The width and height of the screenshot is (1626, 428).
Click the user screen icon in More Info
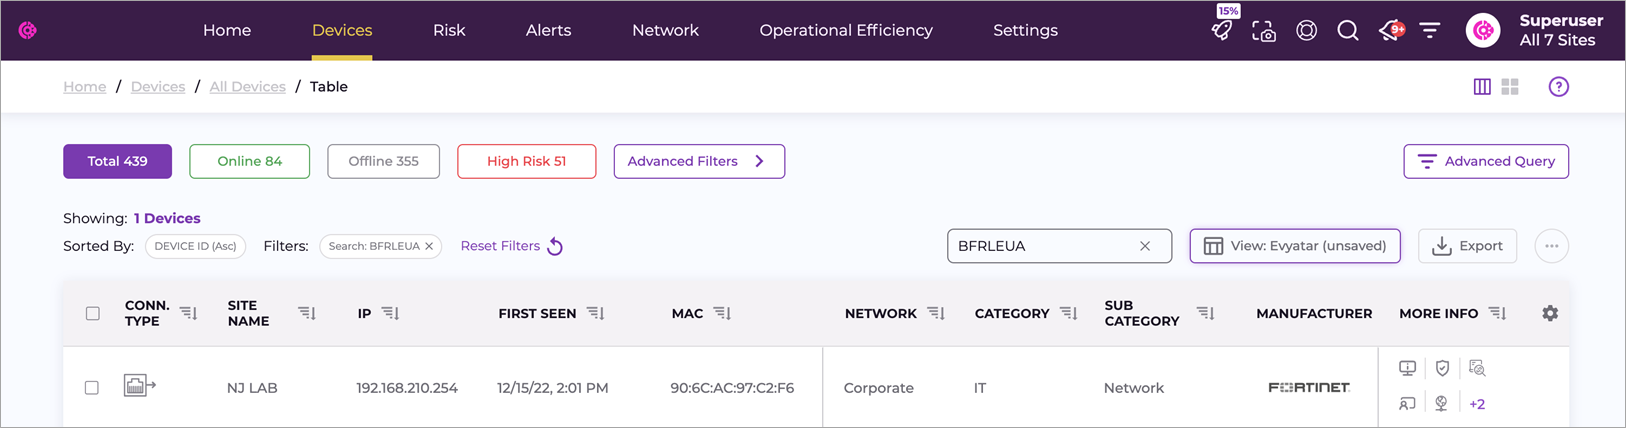[1407, 403]
